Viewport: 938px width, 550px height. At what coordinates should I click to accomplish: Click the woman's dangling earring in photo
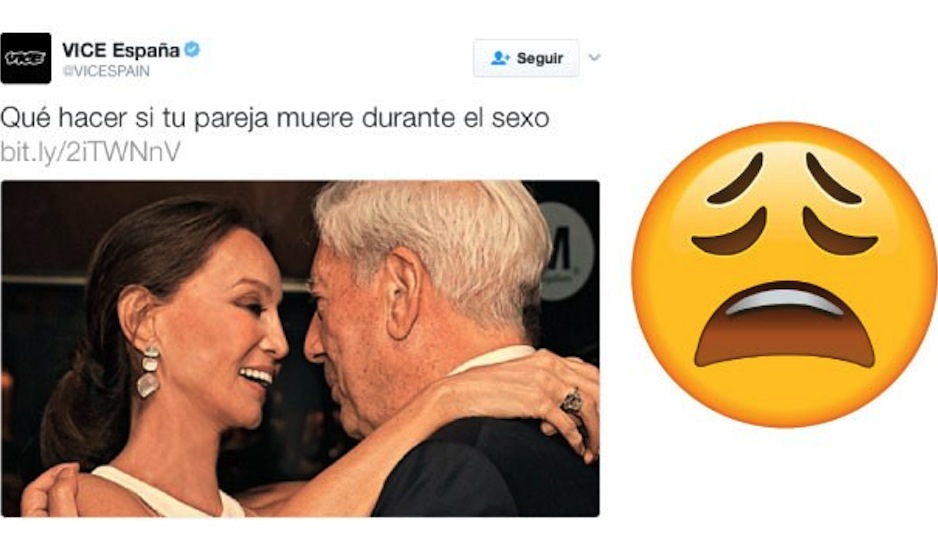149,371
